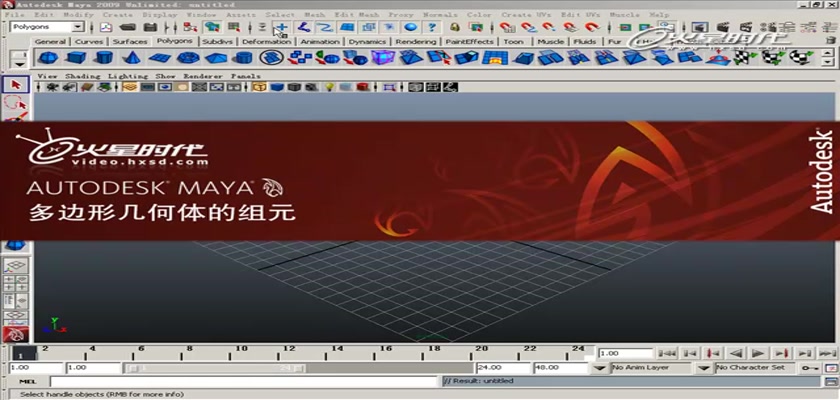Click the animation end field showing 48.00
This screenshot has width=840, height=400.
561,368
